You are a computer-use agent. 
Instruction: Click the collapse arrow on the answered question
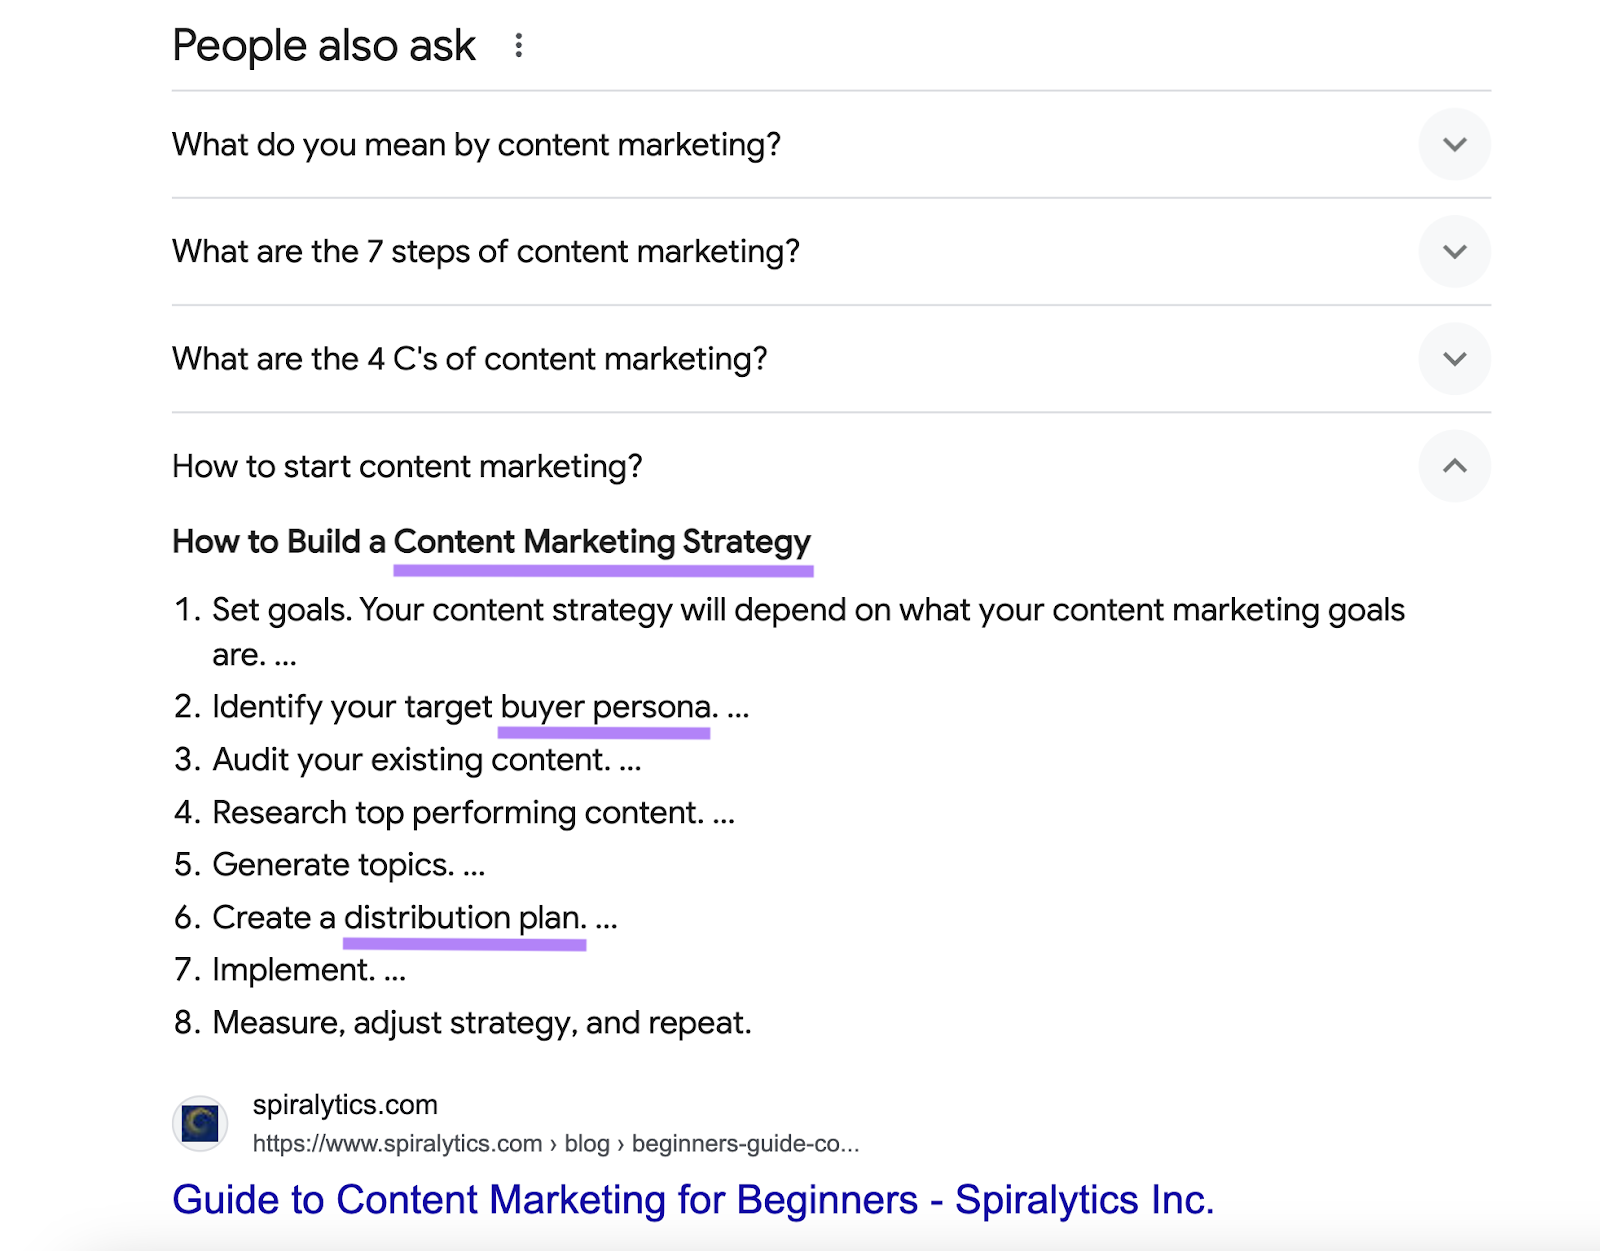(1456, 465)
